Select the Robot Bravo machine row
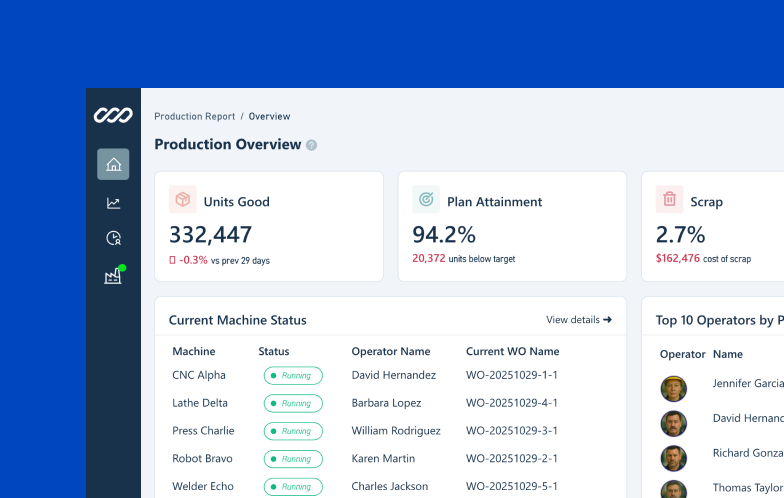This screenshot has width=784, height=498. click(202, 458)
